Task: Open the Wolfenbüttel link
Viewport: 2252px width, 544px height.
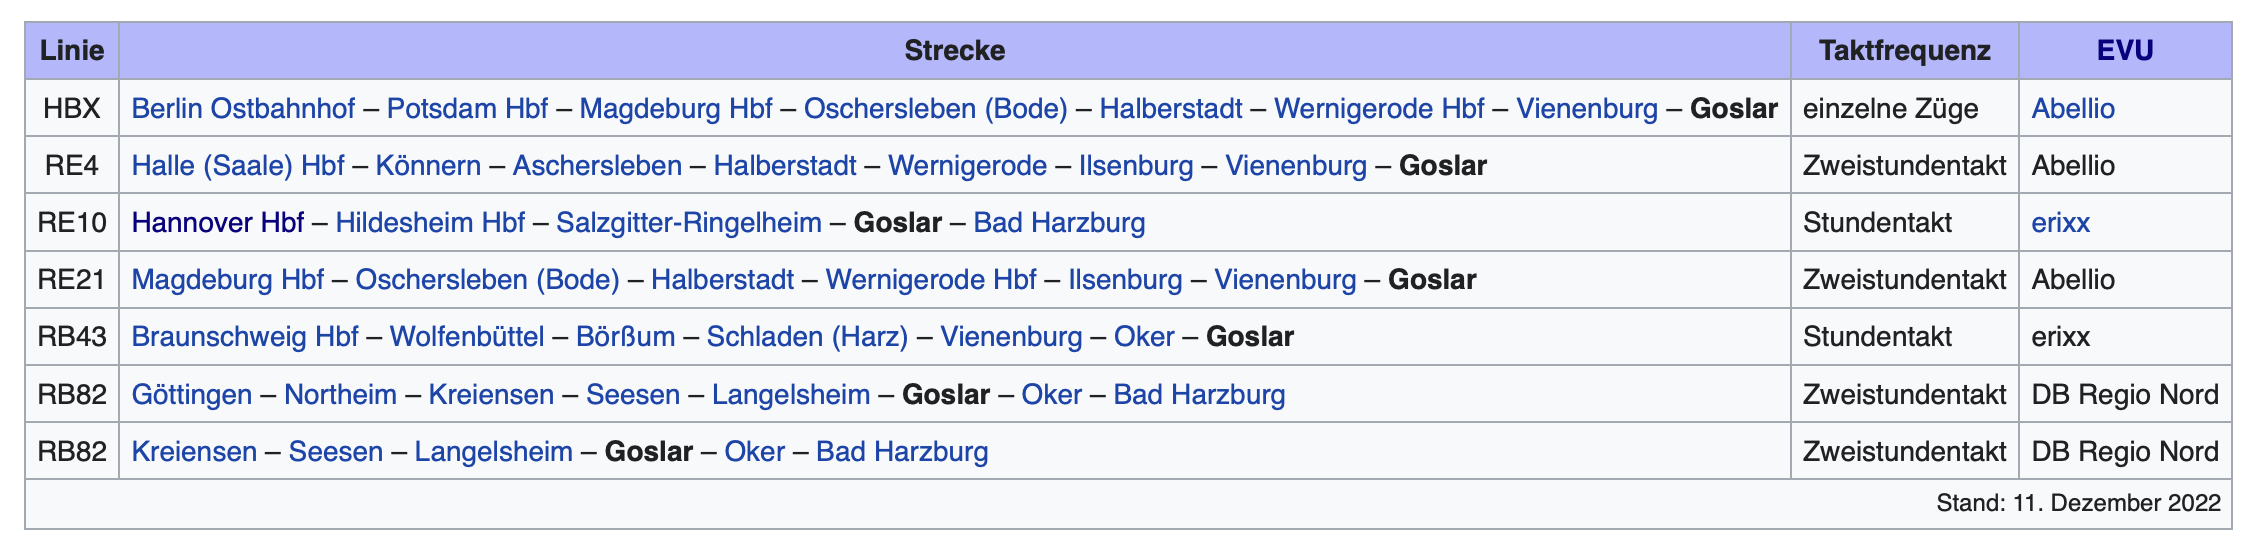Action: coord(467,336)
